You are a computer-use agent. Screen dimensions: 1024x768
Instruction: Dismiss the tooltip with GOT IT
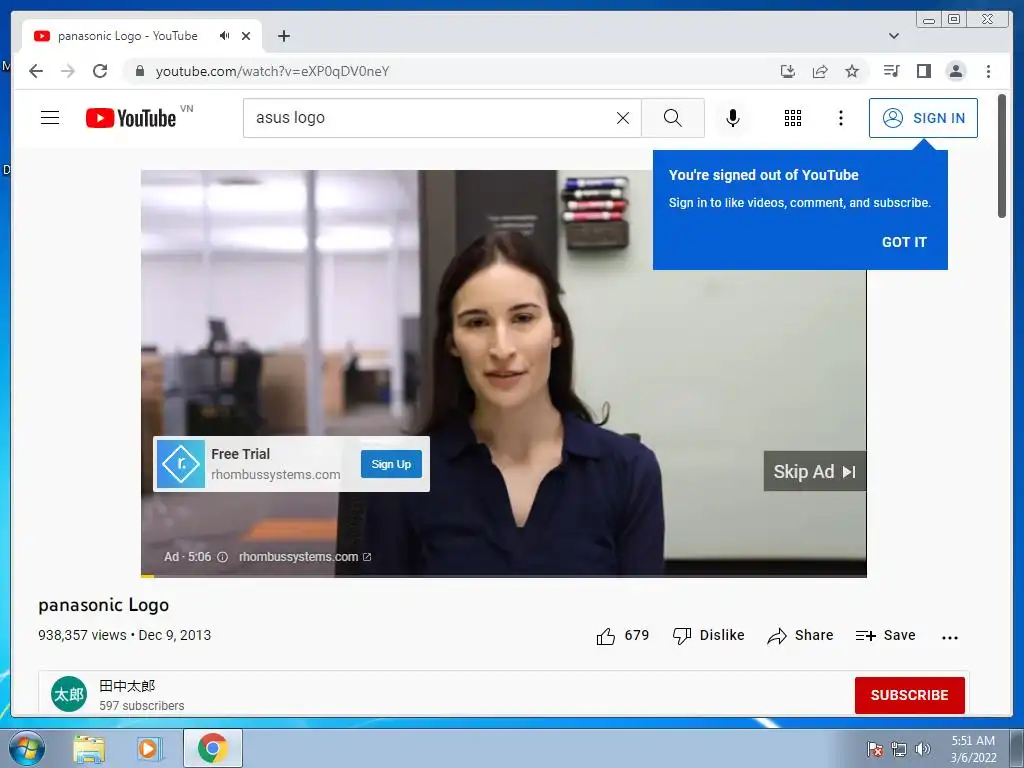[x=904, y=242]
